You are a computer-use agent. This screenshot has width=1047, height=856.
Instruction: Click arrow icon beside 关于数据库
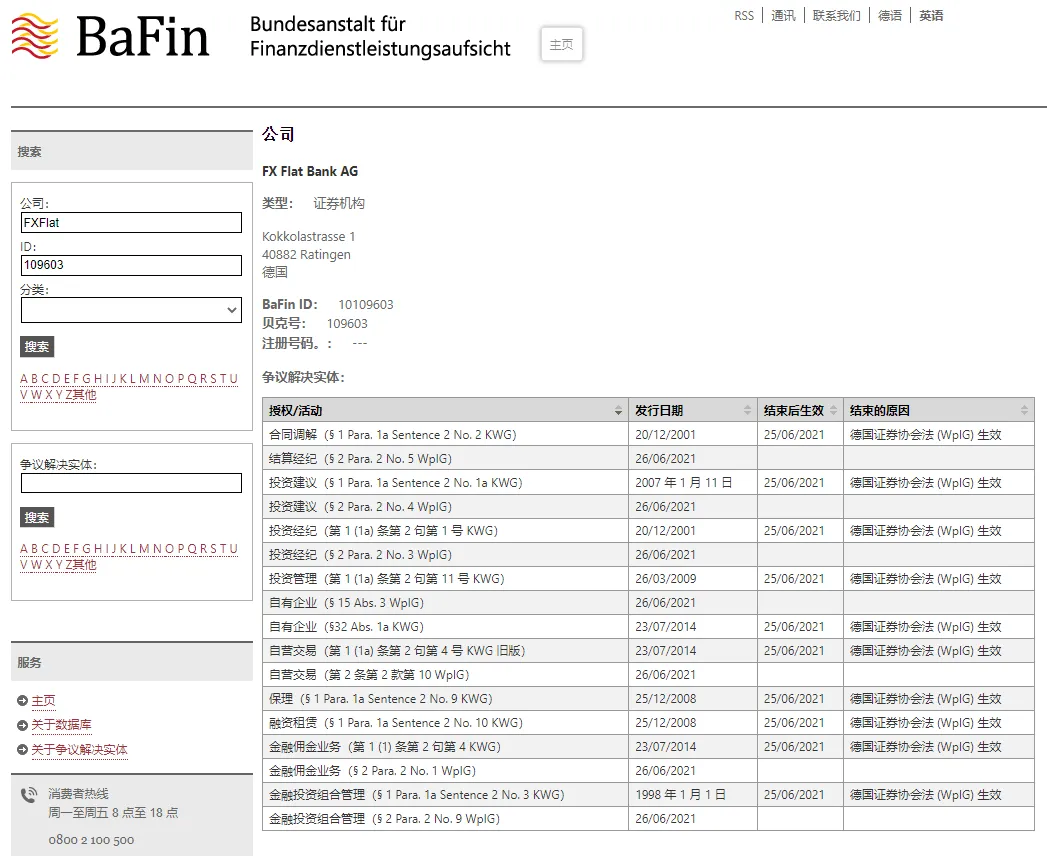pyautogui.click(x=23, y=725)
